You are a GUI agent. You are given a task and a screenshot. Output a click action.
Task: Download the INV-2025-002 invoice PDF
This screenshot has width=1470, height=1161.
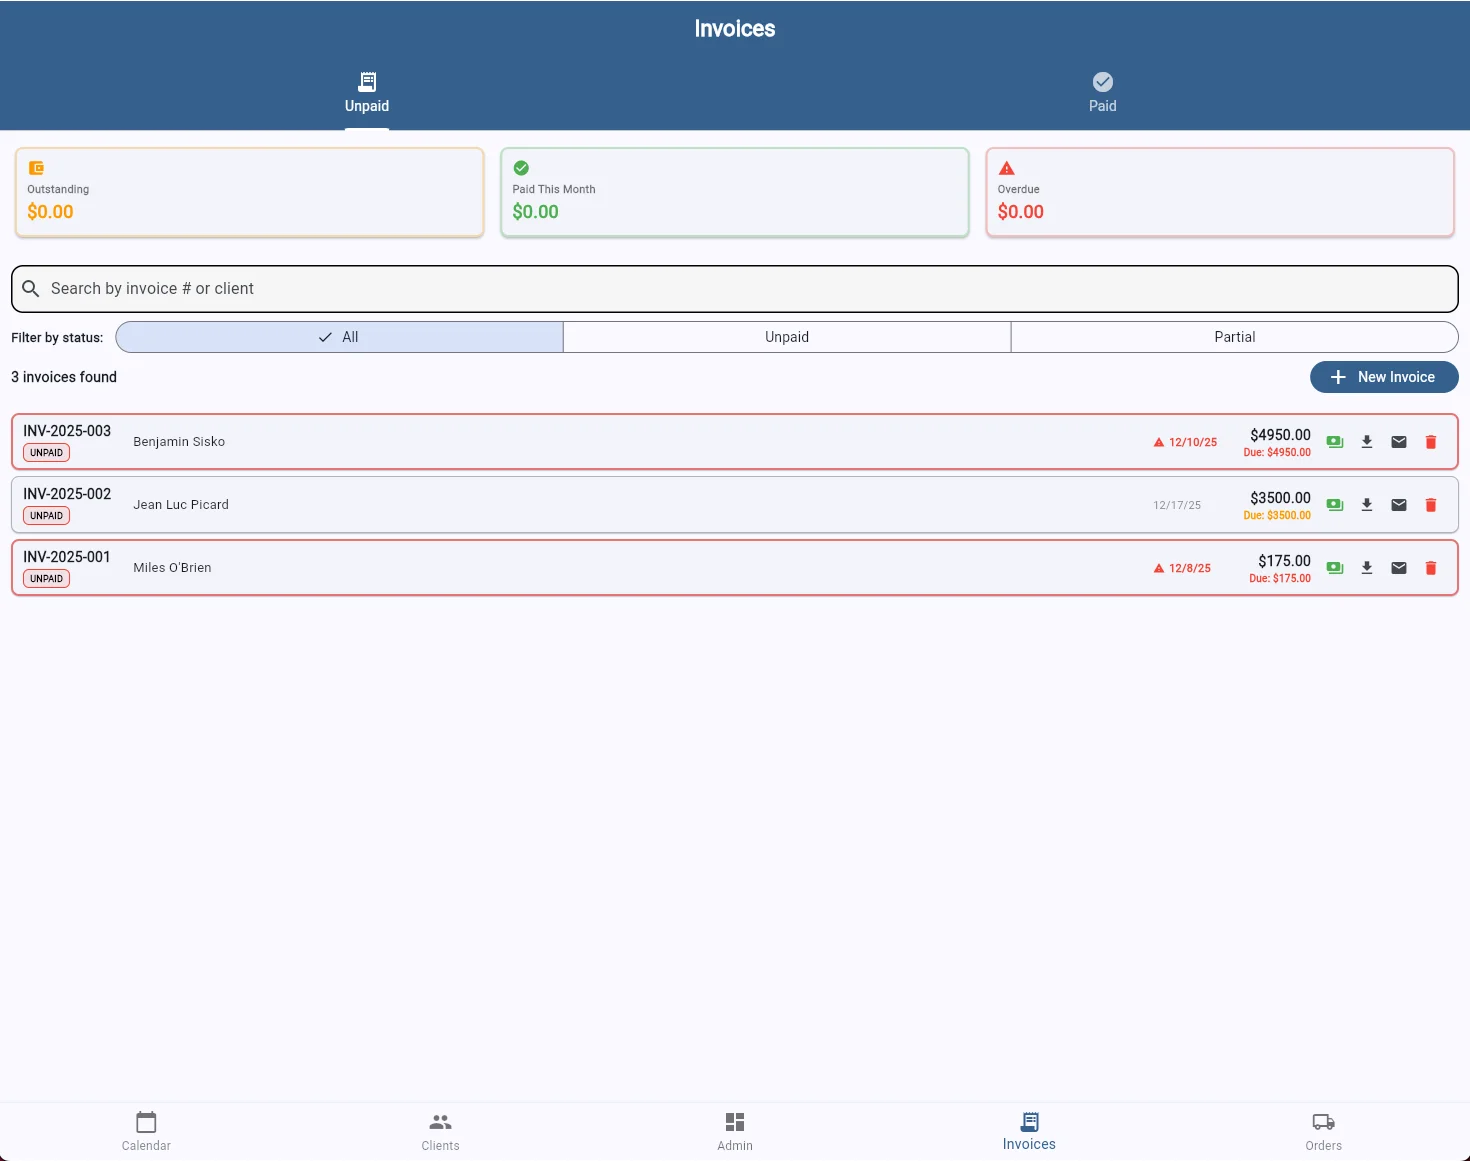click(x=1367, y=504)
